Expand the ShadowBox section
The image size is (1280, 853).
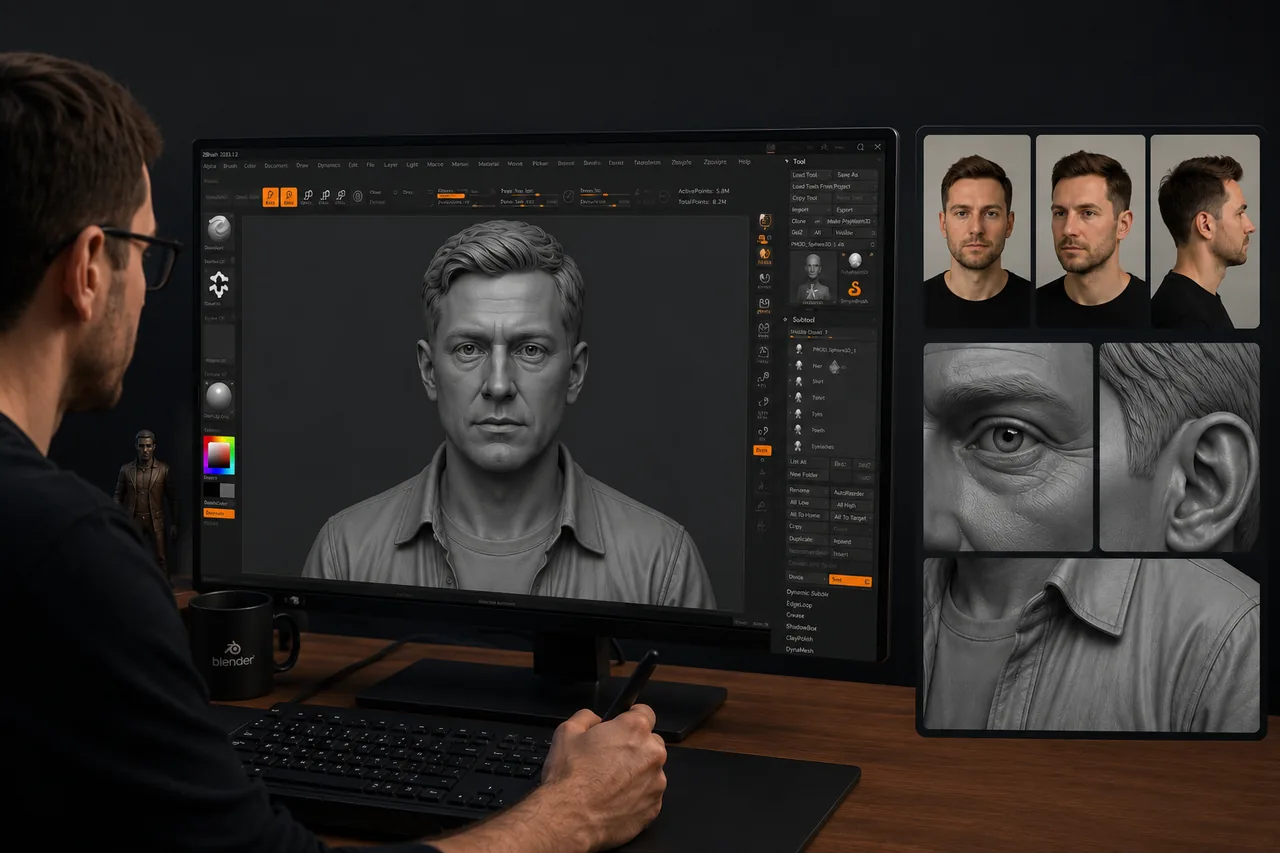pos(801,627)
